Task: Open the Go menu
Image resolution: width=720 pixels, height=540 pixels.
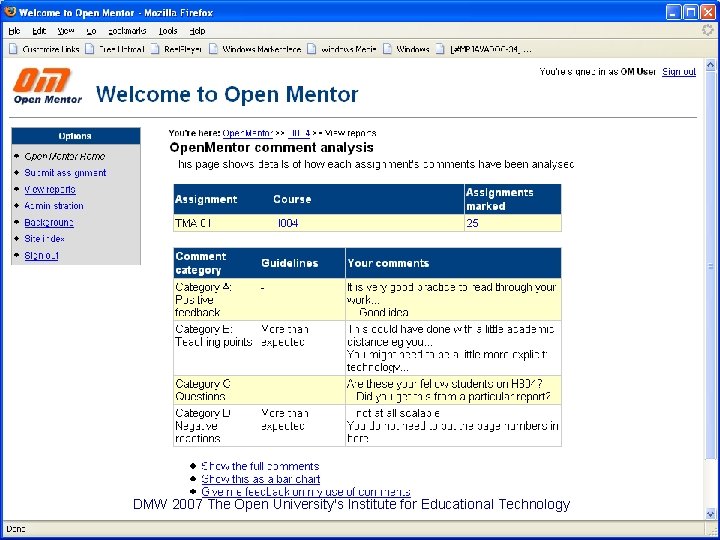Action: click(91, 31)
